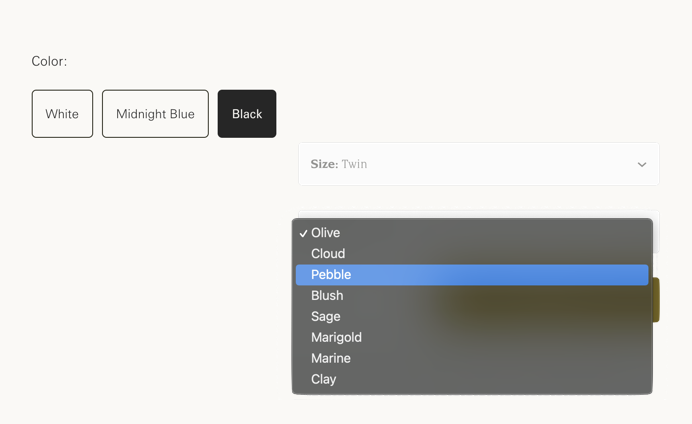Click the olive-colored button edge beside the menu
The image size is (692, 424).
[656, 300]
